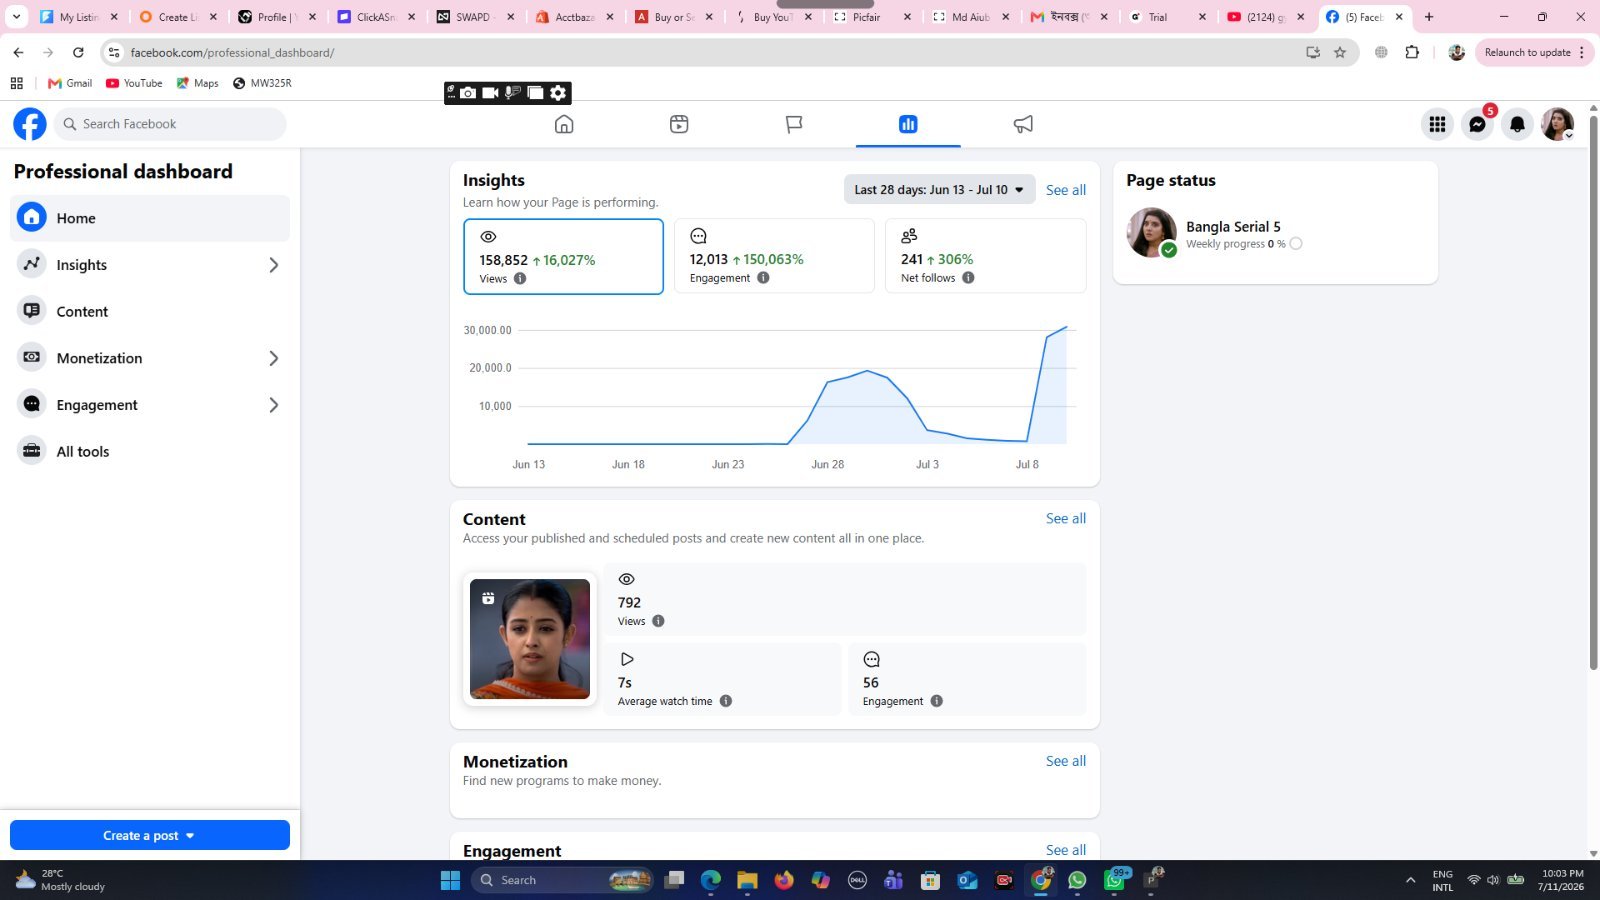Reload the page with browser refresh icon
Viewport: 1600px width, 900px height.
point(78,52)
